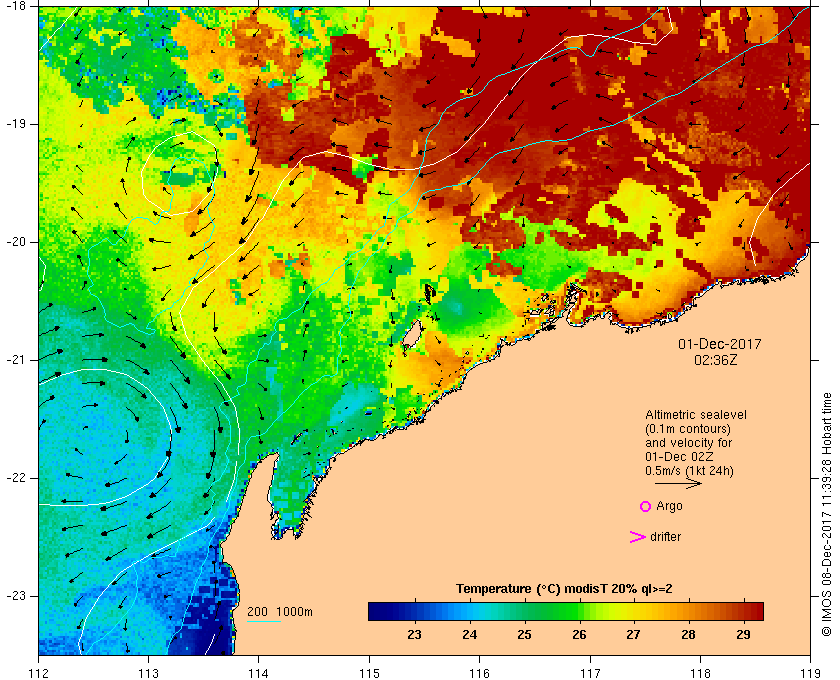Viewport: 840px width, 680px height.
Task: Click the color bar label 28
Action: click(688, 635)
